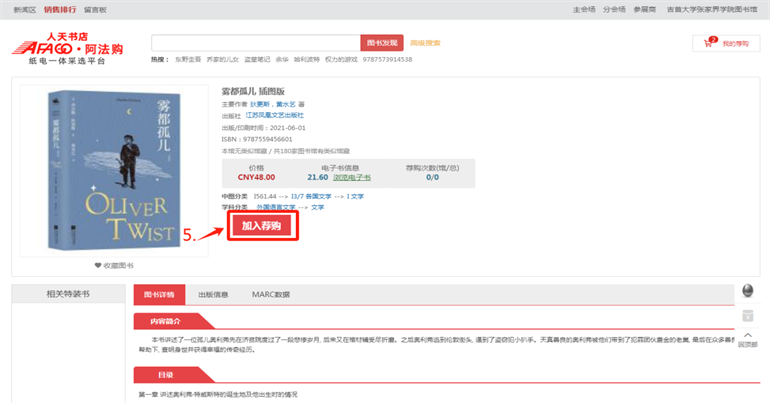Screen dimensions: 770x403
Task: Click the 人天书店 阿法购 logo
Action: [x=65, y=46]
